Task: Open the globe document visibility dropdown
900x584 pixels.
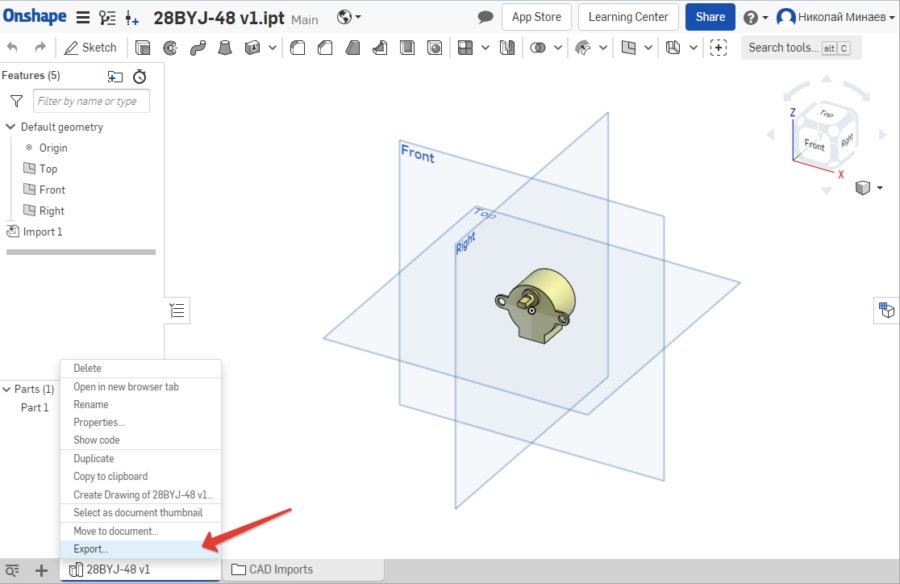Action: click(349, 17)
